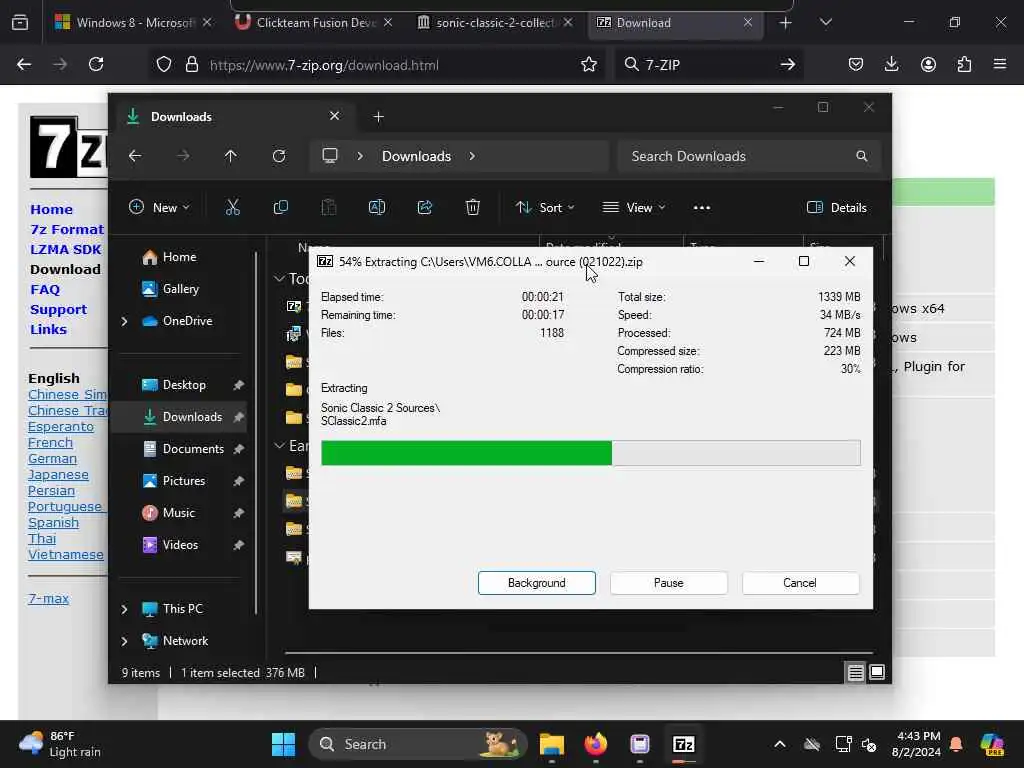Open 7z Format link on 7-zip page
This screenshot has height=768, width=1024.
tap(67, 229)
